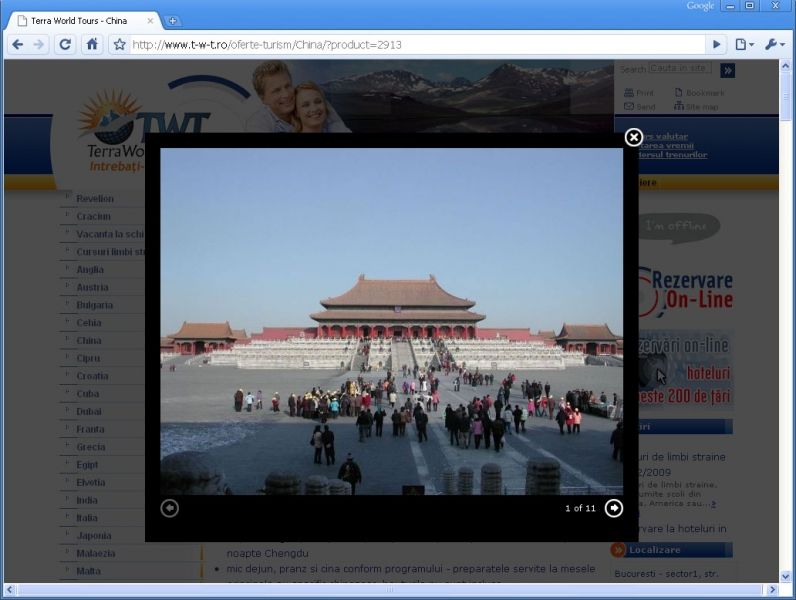Bookmark this page with the star
The image size is (796, 600).
click(x=119, y=44)
